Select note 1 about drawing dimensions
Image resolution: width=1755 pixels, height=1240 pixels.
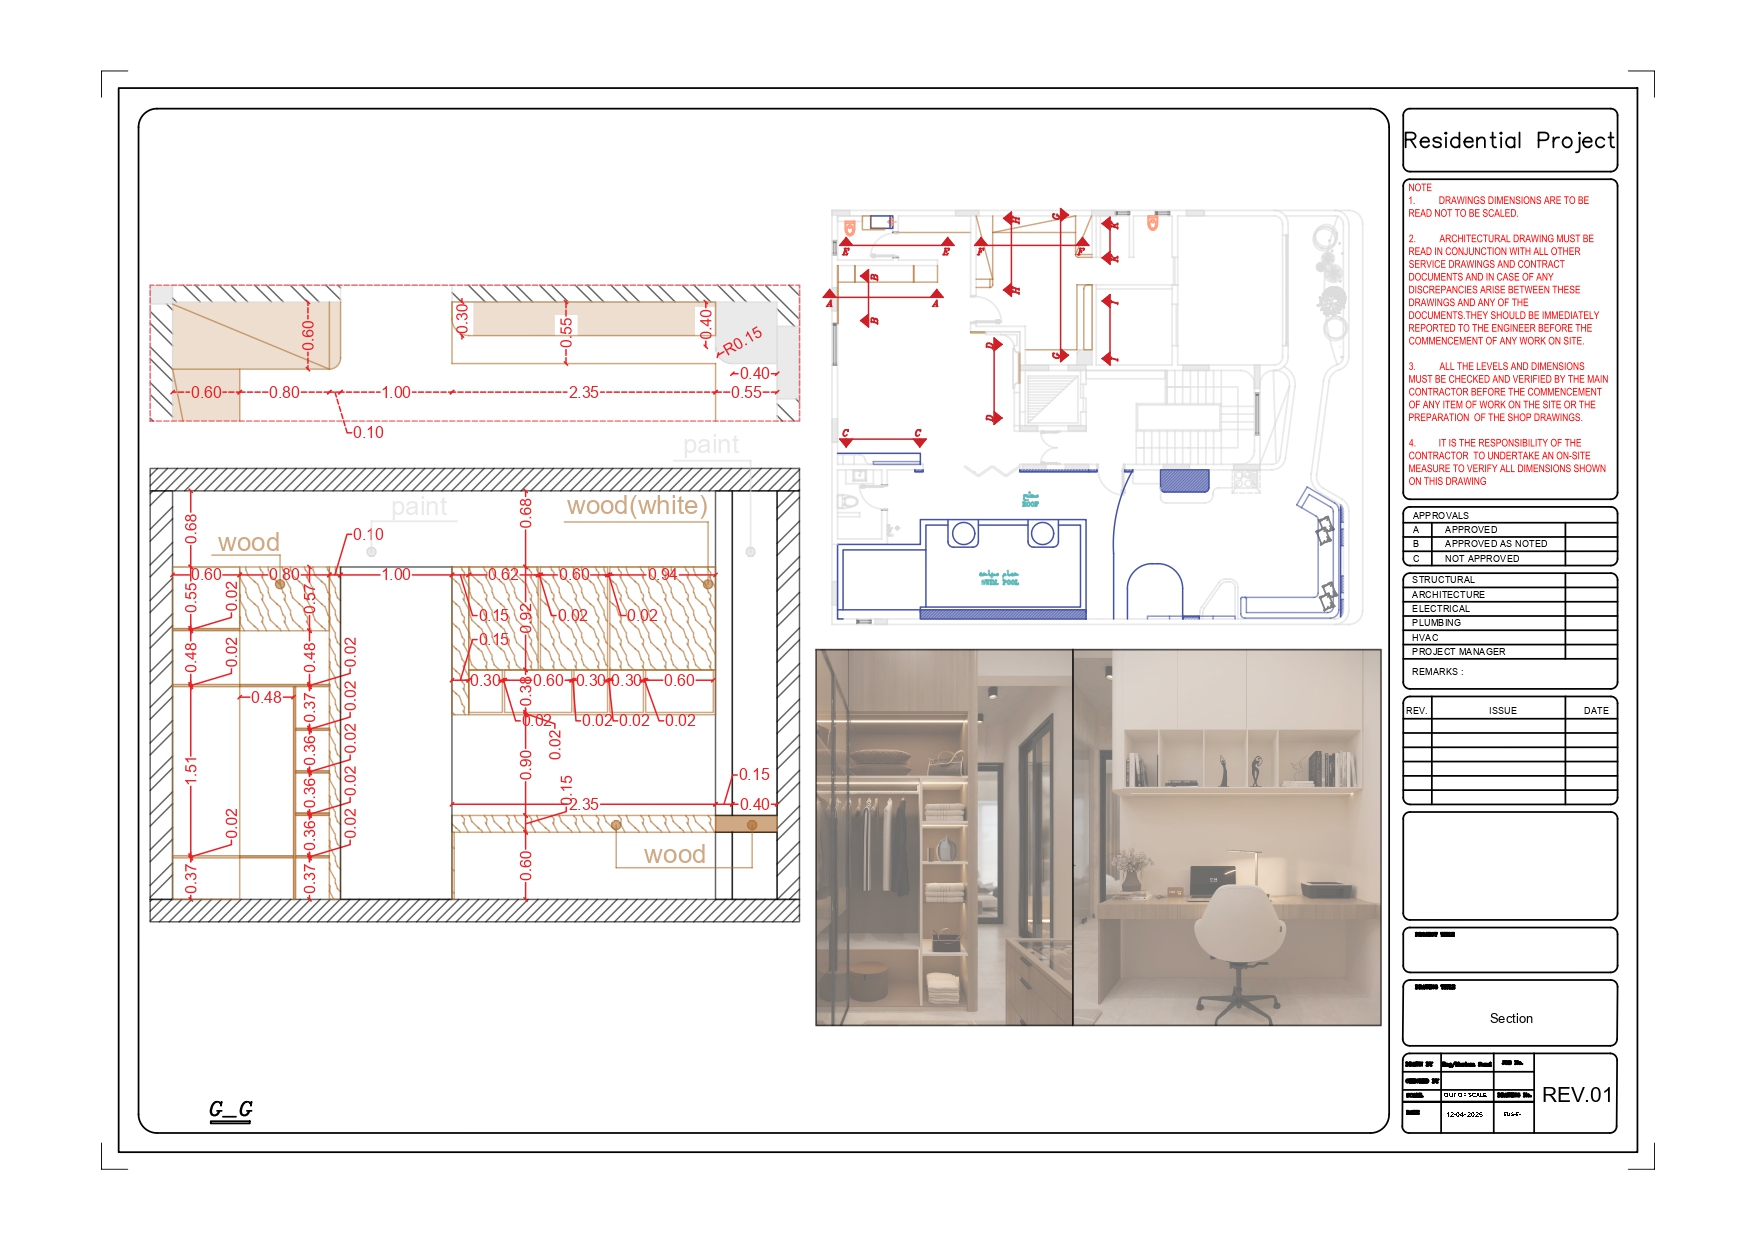1498,207
